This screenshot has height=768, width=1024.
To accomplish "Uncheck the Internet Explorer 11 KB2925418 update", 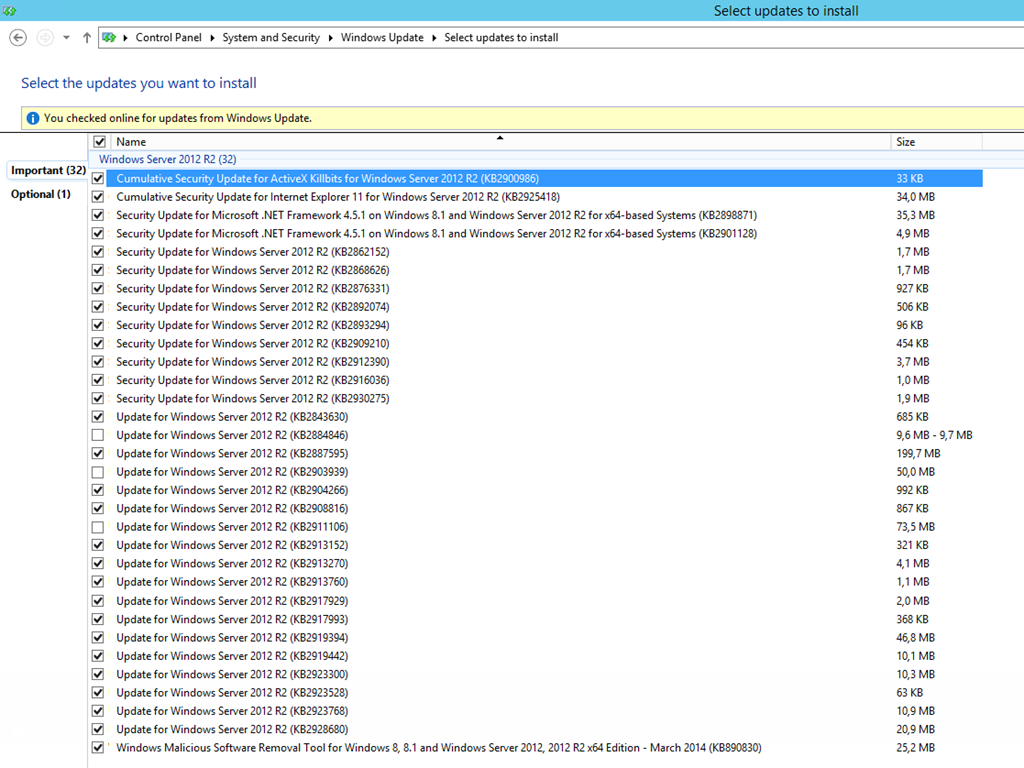I will click(98, 197).
